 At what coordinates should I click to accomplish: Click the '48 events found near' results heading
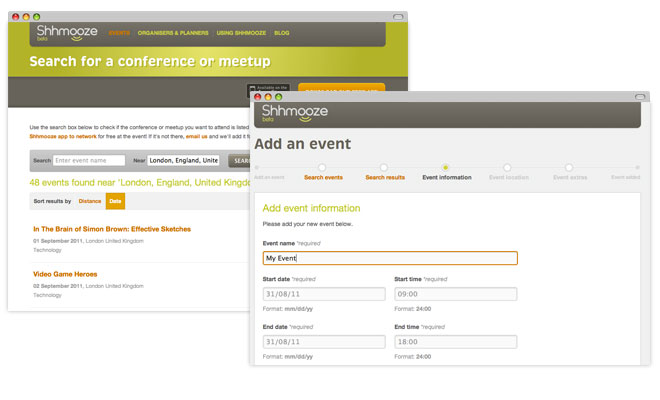[x=140, y=183]
